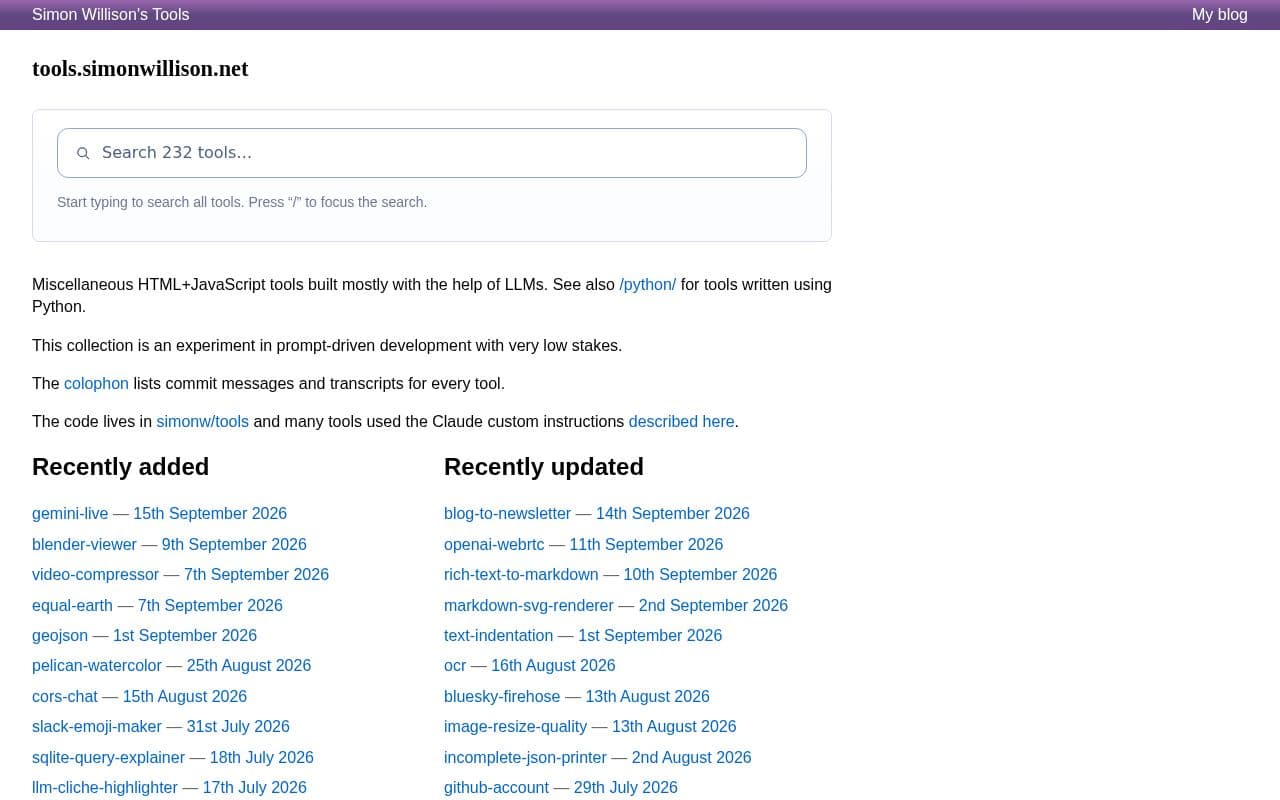
Task: Click the 31st July 2026 date link
Action: pyautogui.click(x=238, y=726)
